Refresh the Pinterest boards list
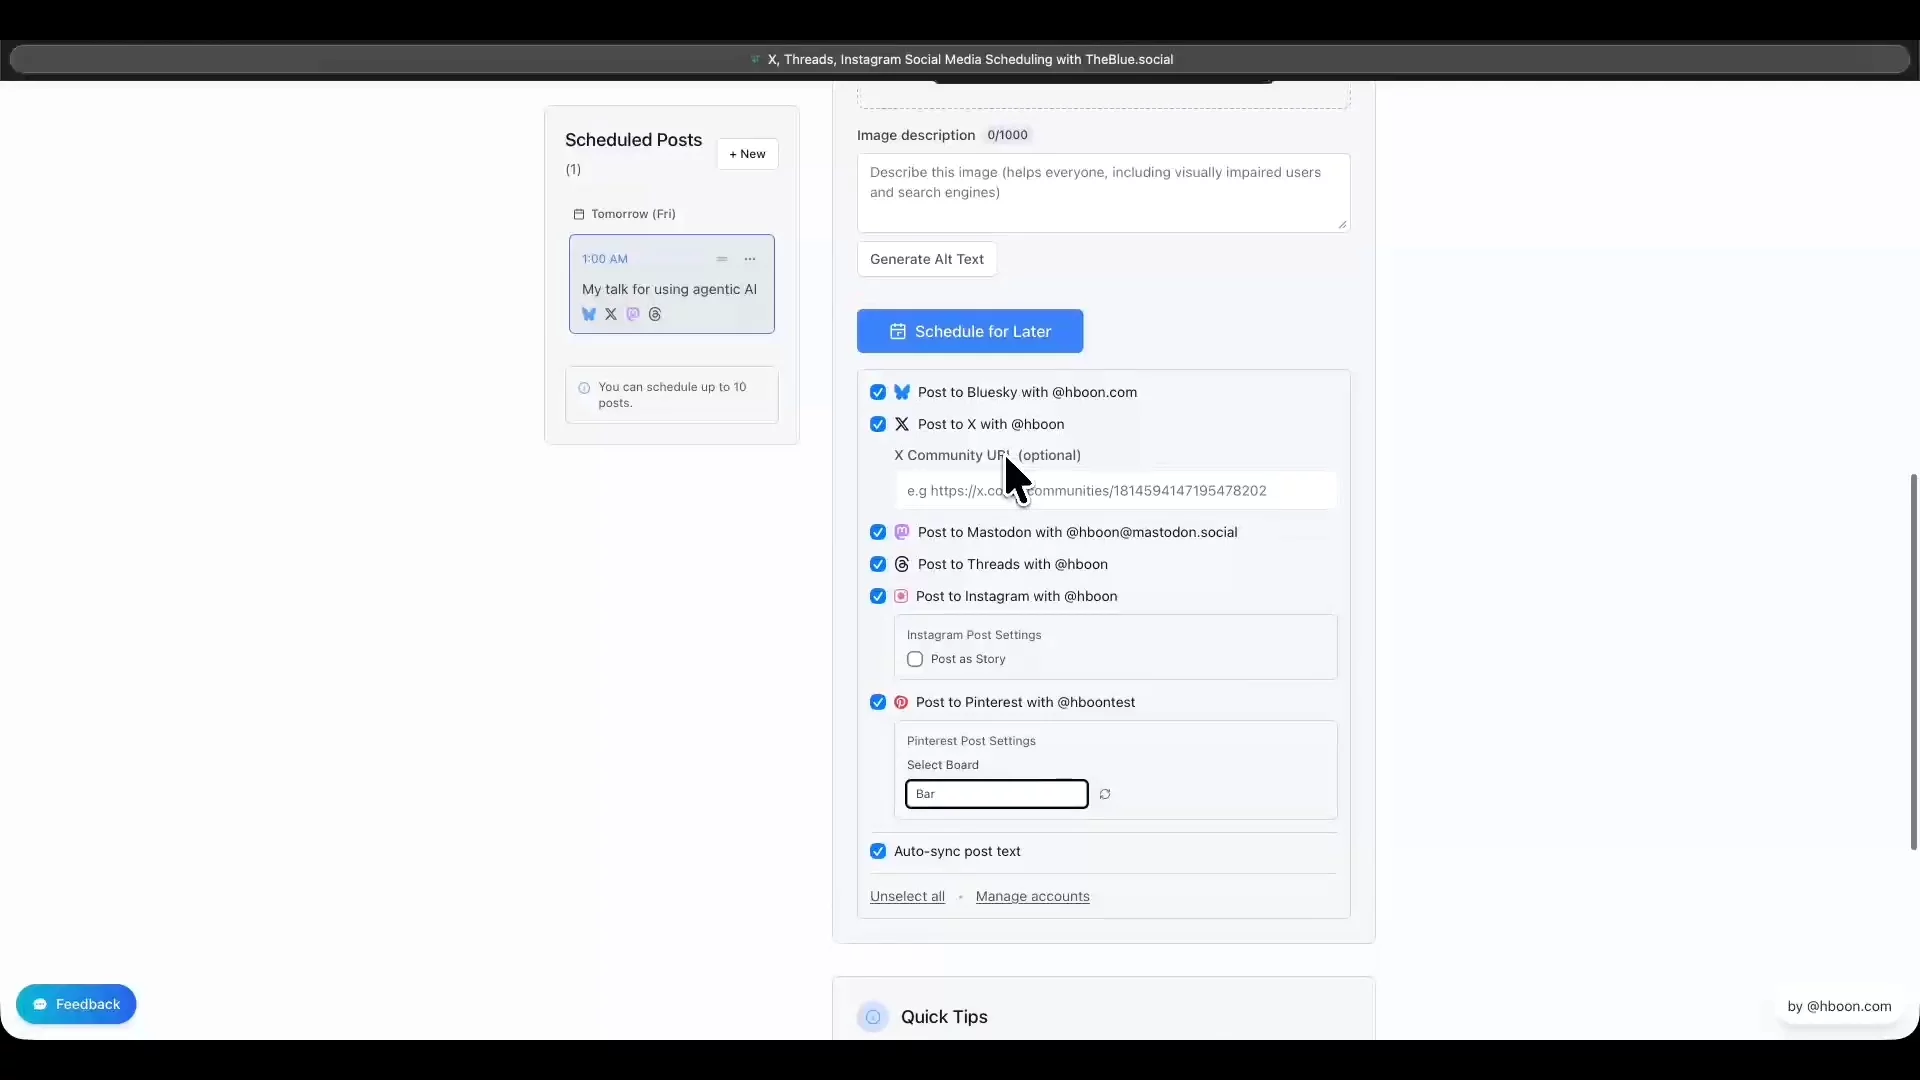This screenshot has width=1920, height=1080. tap(1105, 794)
